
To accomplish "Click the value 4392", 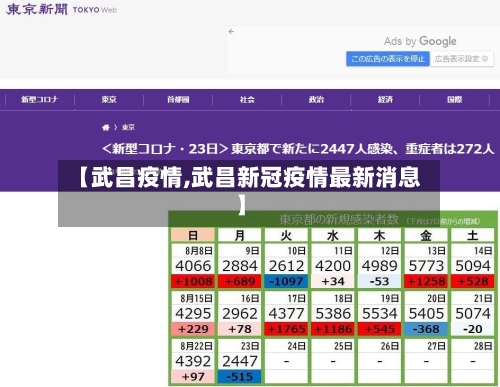I will point(193,361).
